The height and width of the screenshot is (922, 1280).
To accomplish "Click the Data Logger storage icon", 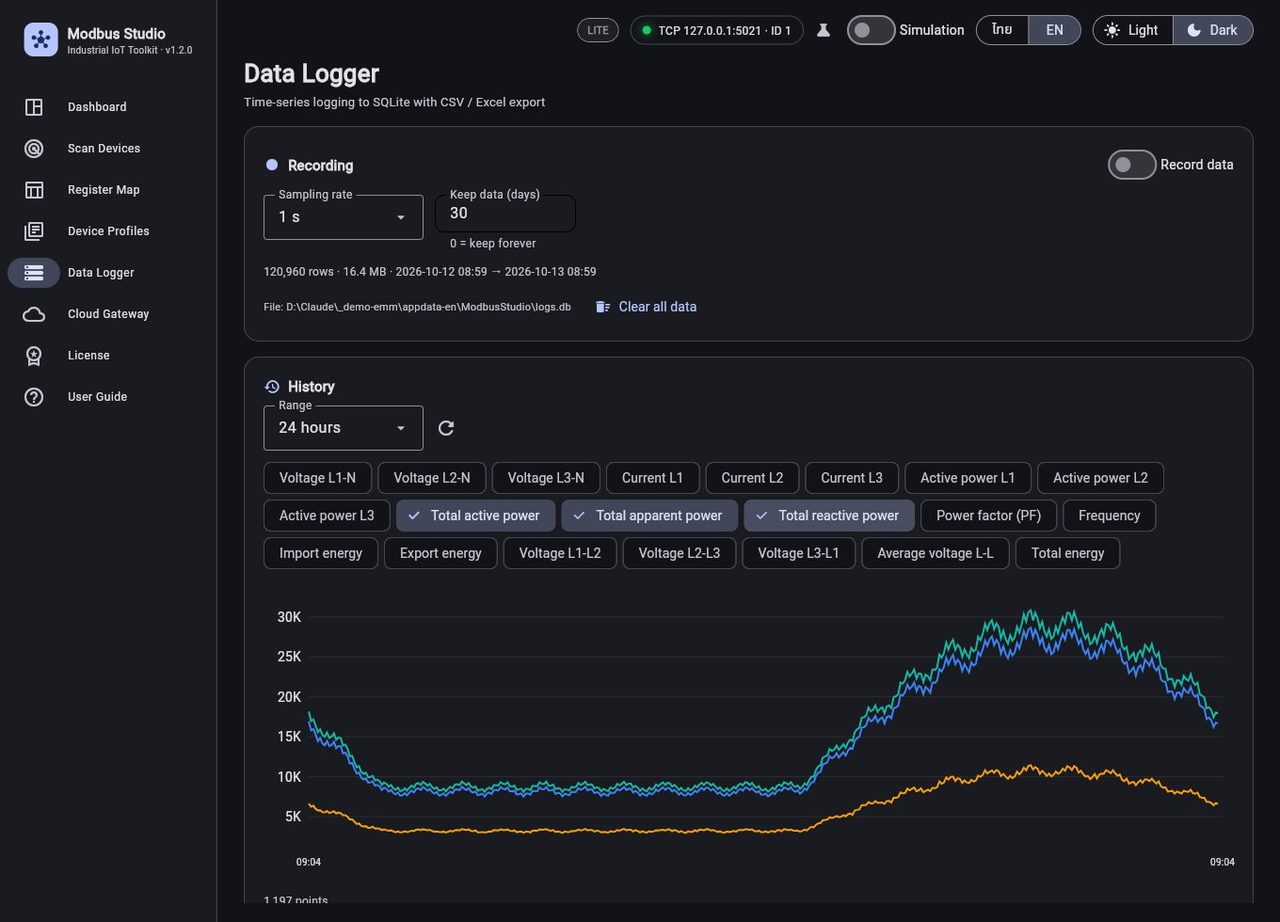I will click(x=34, y=273).
